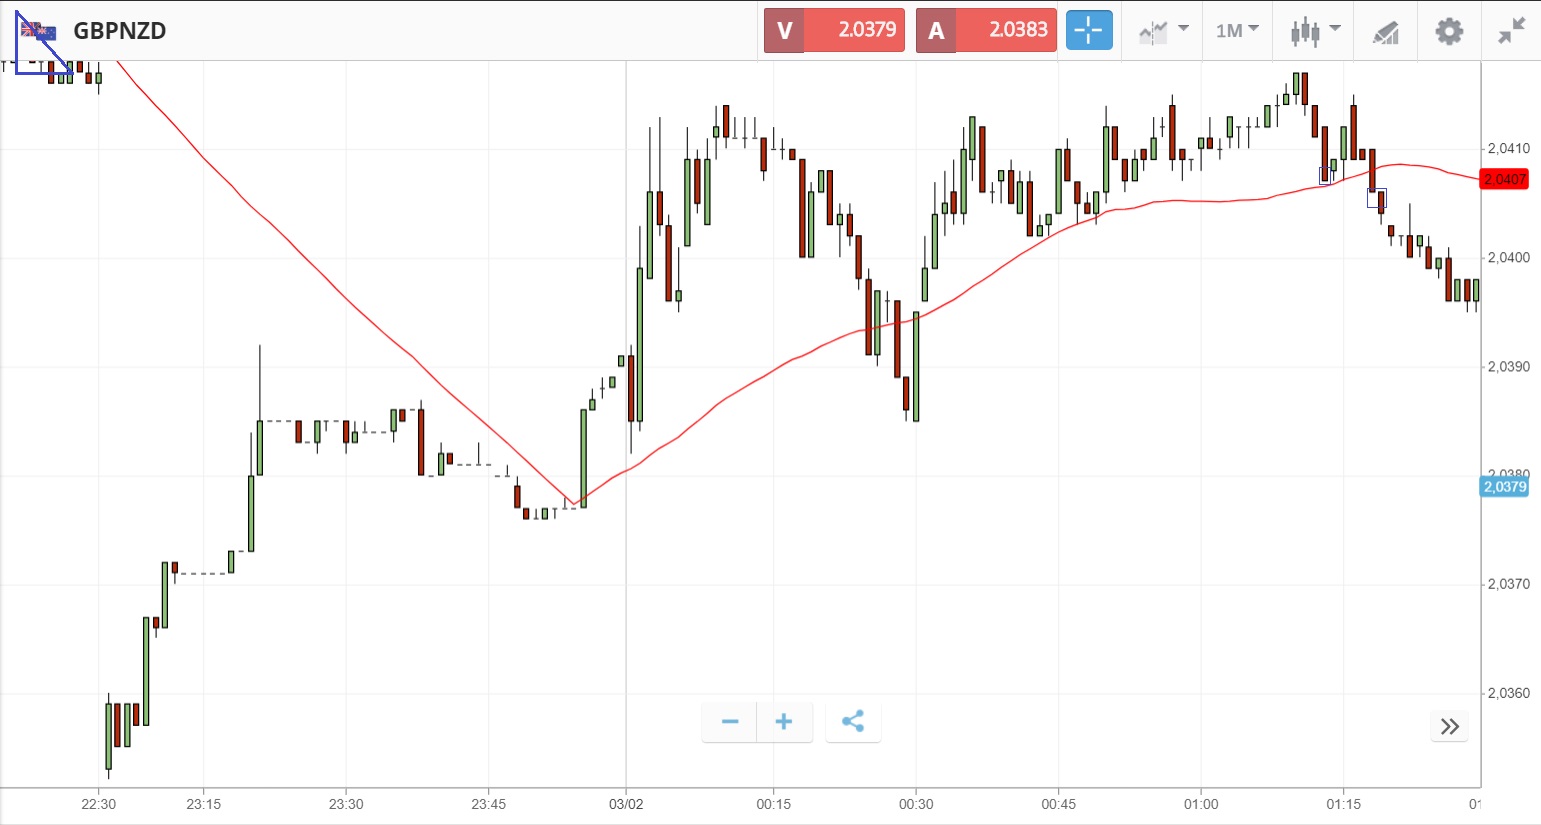The image size is (1541, 825).
Task: Toggle the blue crosshair cursor button
Action: click(x=1089, y=30)
